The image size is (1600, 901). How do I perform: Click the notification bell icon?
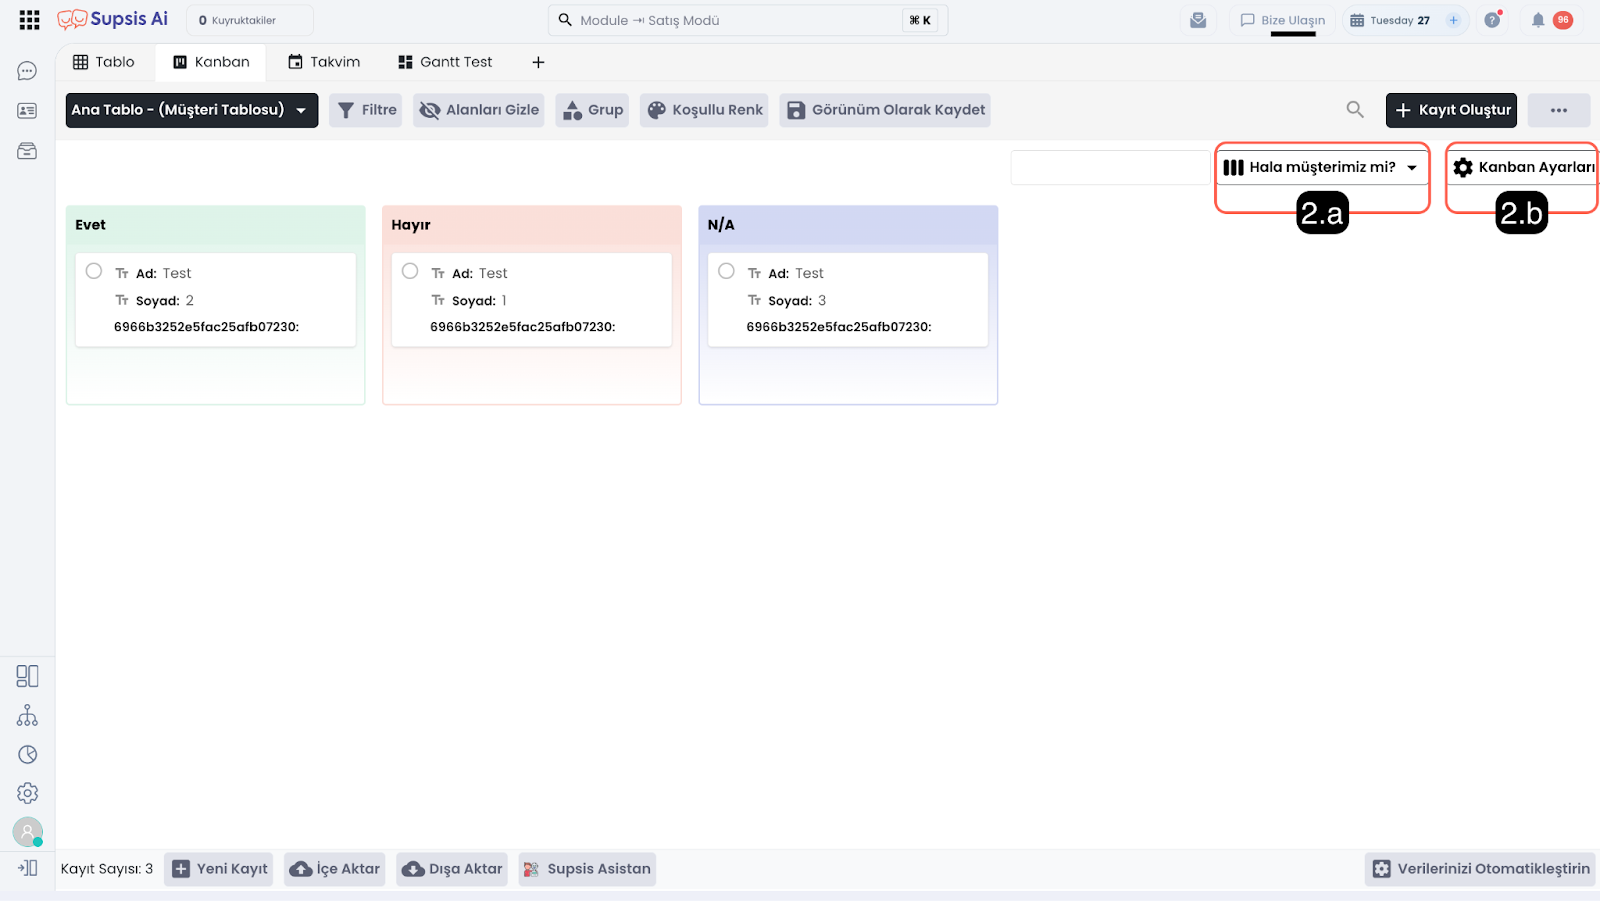point(1538,20)
